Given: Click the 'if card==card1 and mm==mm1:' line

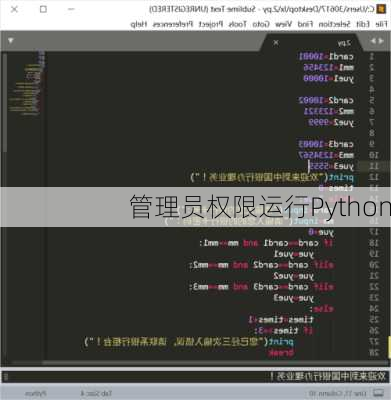Looking at the screenshot, I should tap(266, 243).
